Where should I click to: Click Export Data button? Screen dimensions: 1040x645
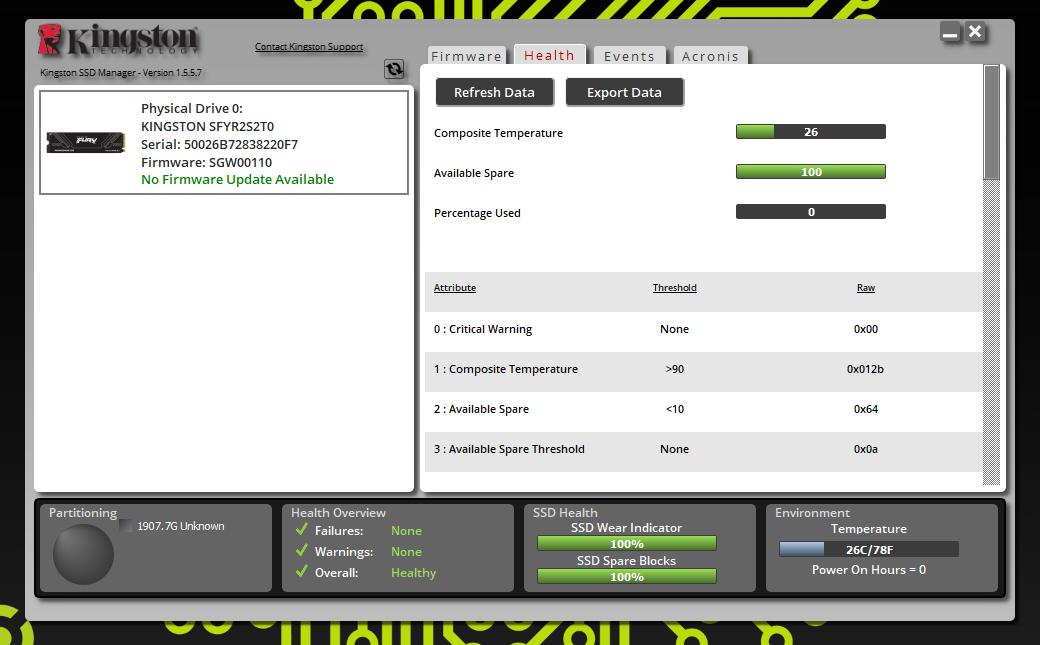pos(624,92)
